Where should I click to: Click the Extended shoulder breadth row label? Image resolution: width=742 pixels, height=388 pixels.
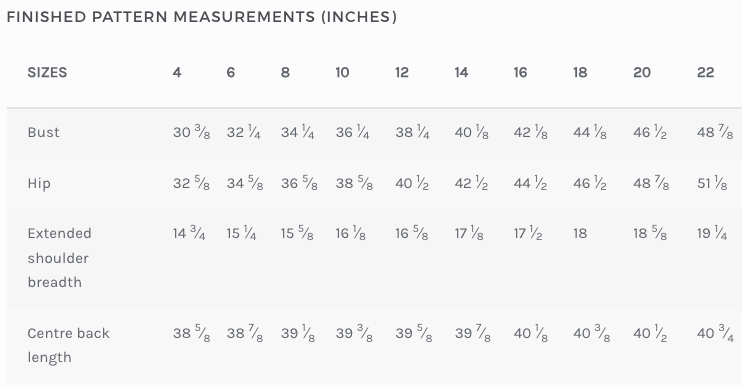pyautogui.click(x=59, y=258)
